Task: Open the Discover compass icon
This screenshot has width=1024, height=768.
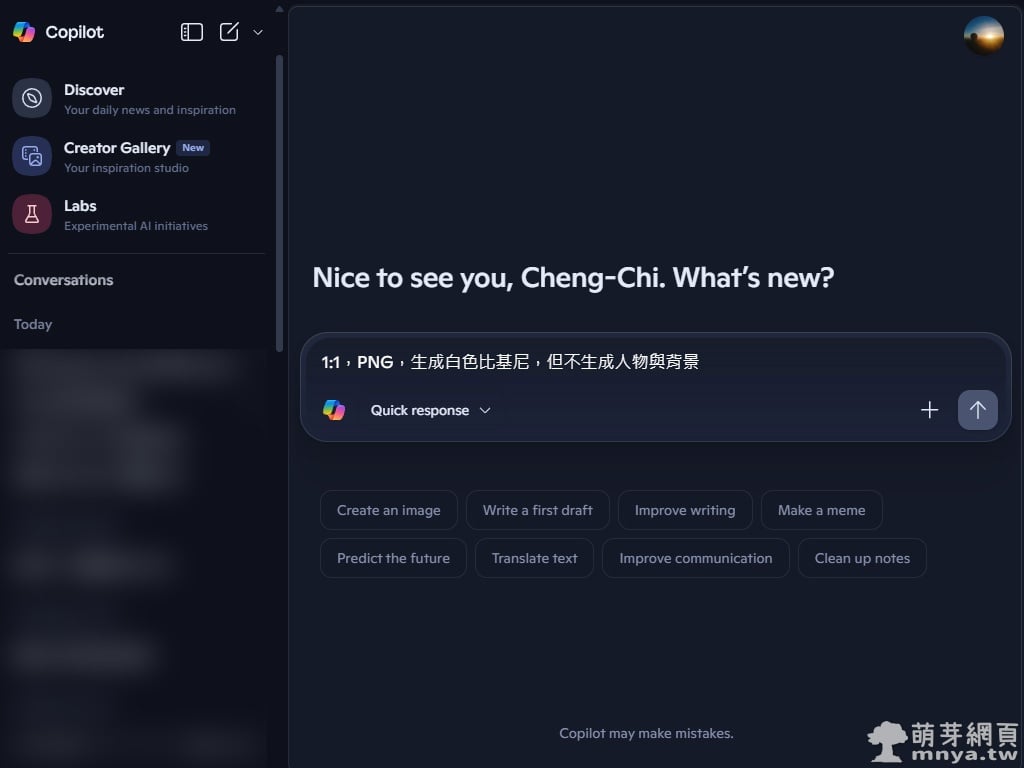Action: pos(32,98)
